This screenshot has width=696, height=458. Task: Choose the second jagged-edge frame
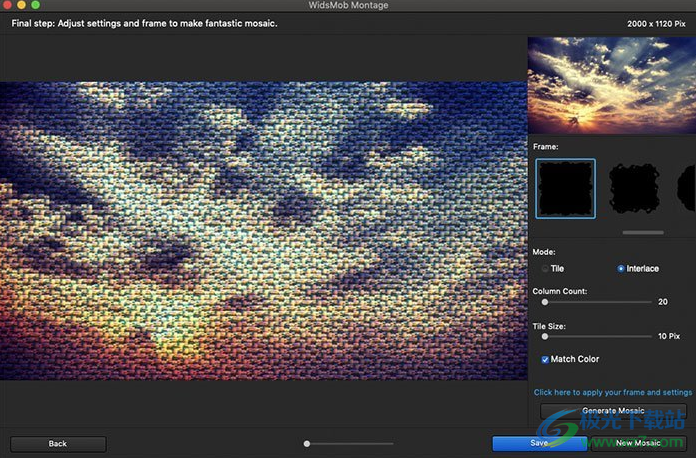pyautogui.click(x=634, y=189)
